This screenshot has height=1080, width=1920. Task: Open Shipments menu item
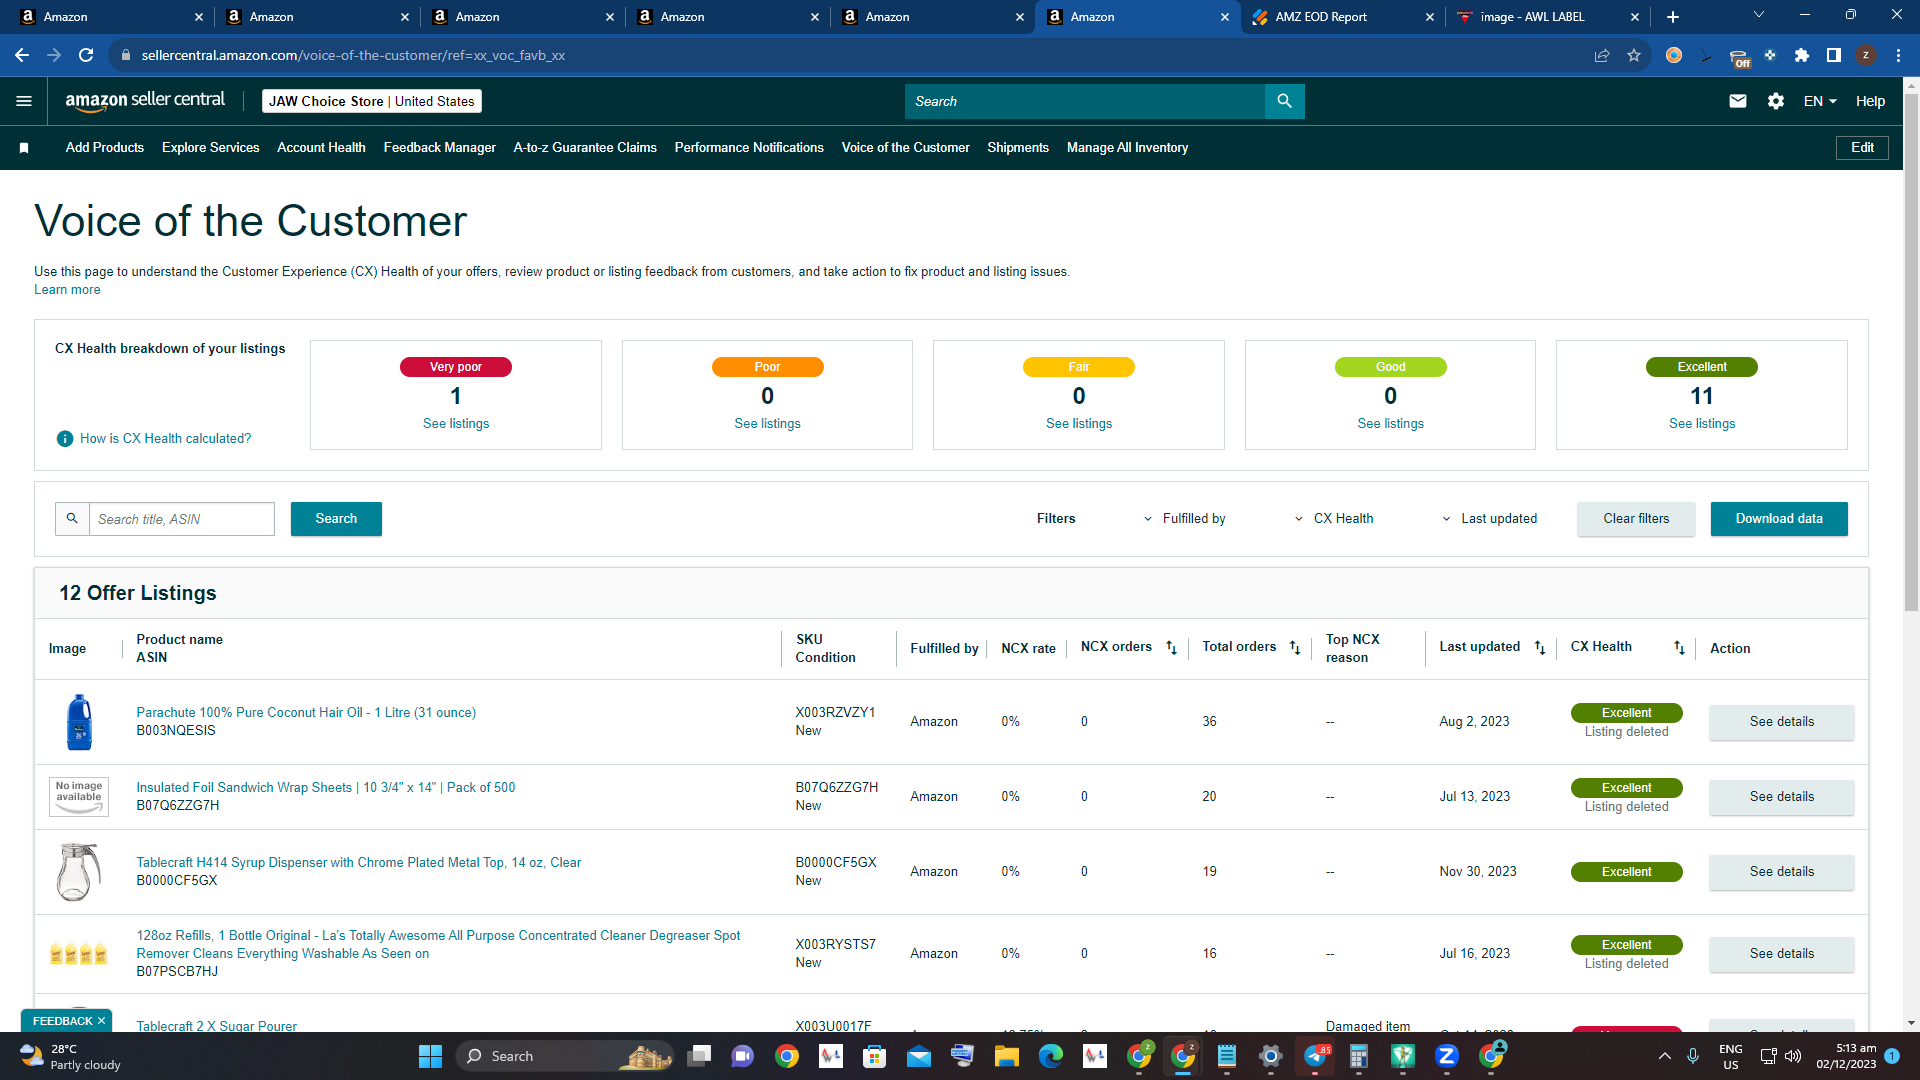1018,148
